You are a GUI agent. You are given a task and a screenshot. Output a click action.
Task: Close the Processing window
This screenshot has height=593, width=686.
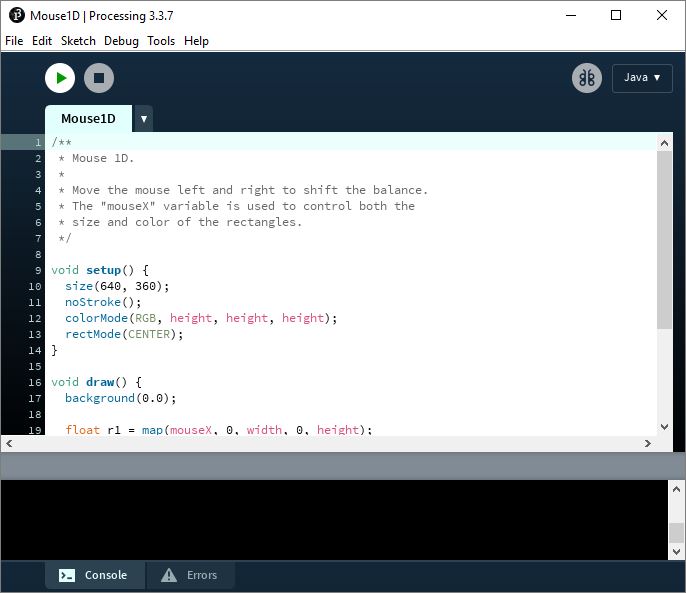[662, 15]
